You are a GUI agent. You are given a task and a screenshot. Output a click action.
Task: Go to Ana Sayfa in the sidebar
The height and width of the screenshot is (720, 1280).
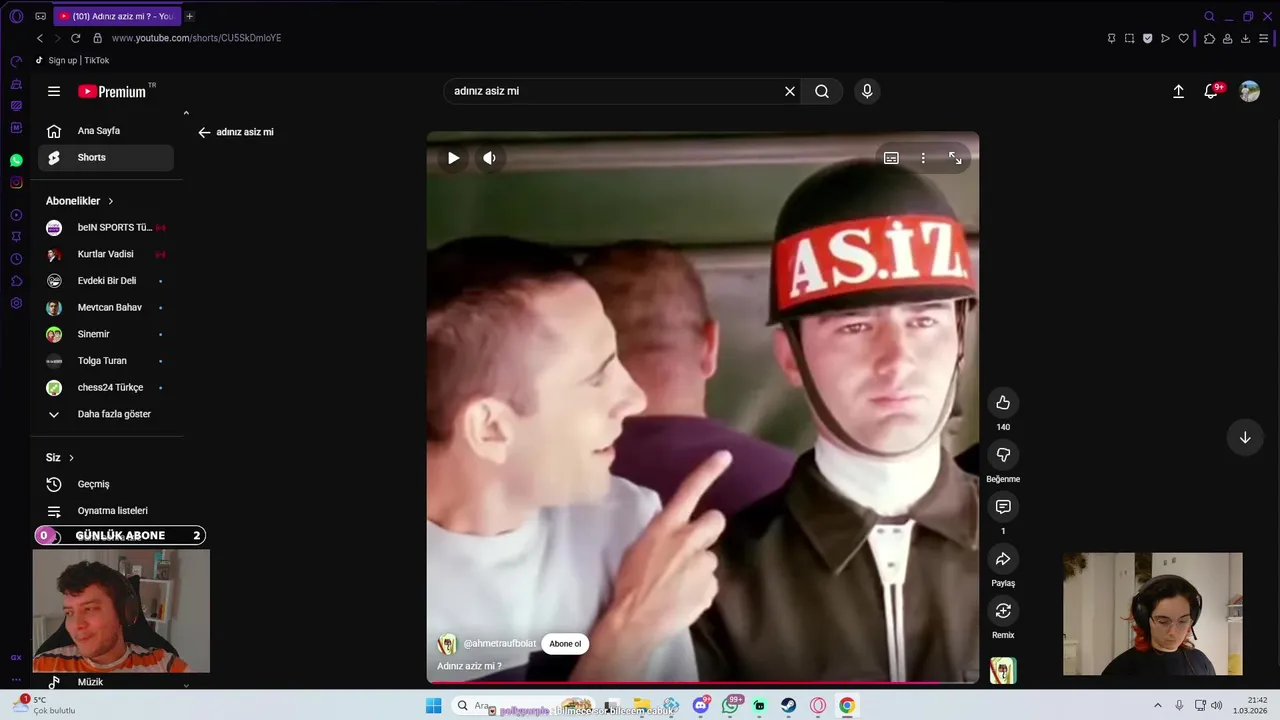(x=106, y=131)
